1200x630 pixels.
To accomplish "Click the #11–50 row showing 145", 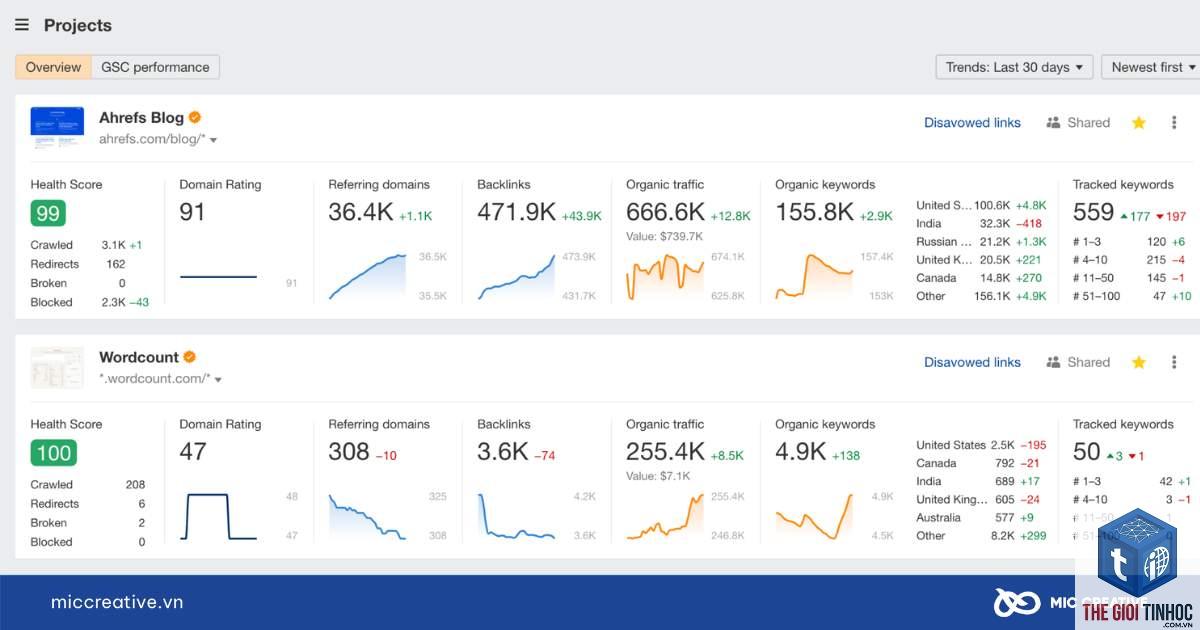I will pyautogui.click(x=1130, y=278).
